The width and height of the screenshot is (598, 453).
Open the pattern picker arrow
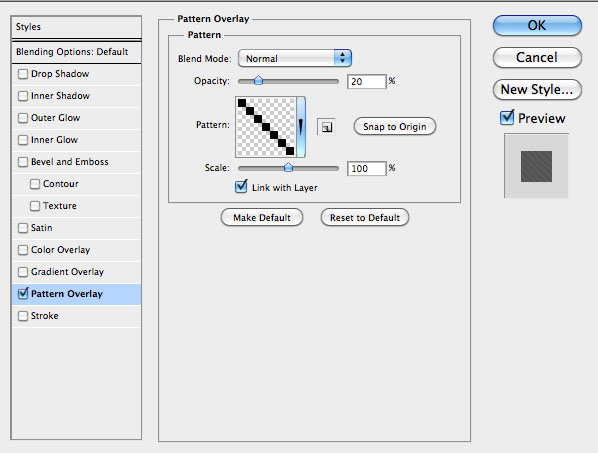(x=301, y=127)
